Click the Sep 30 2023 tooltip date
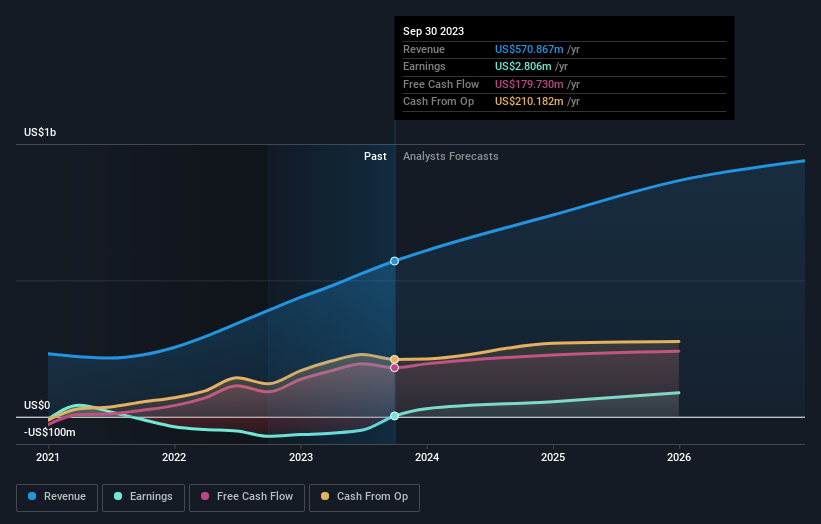Viewport: 821px width, 524px height. point(434,31)
